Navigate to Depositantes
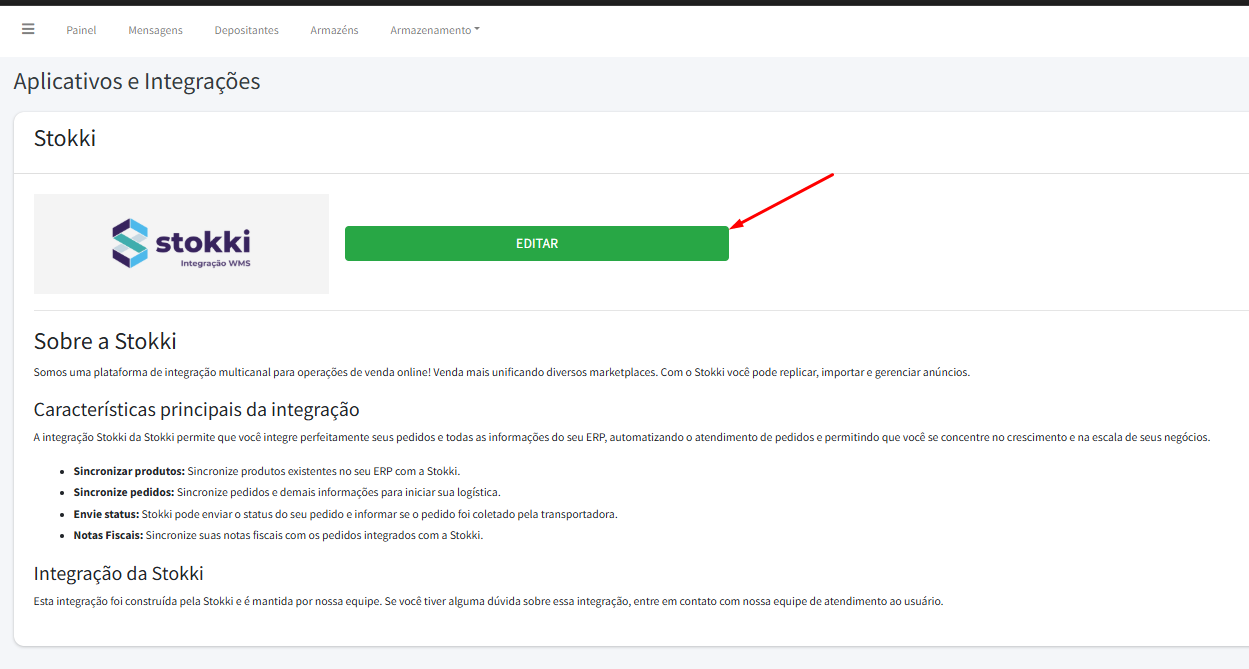 click(246, 30)
